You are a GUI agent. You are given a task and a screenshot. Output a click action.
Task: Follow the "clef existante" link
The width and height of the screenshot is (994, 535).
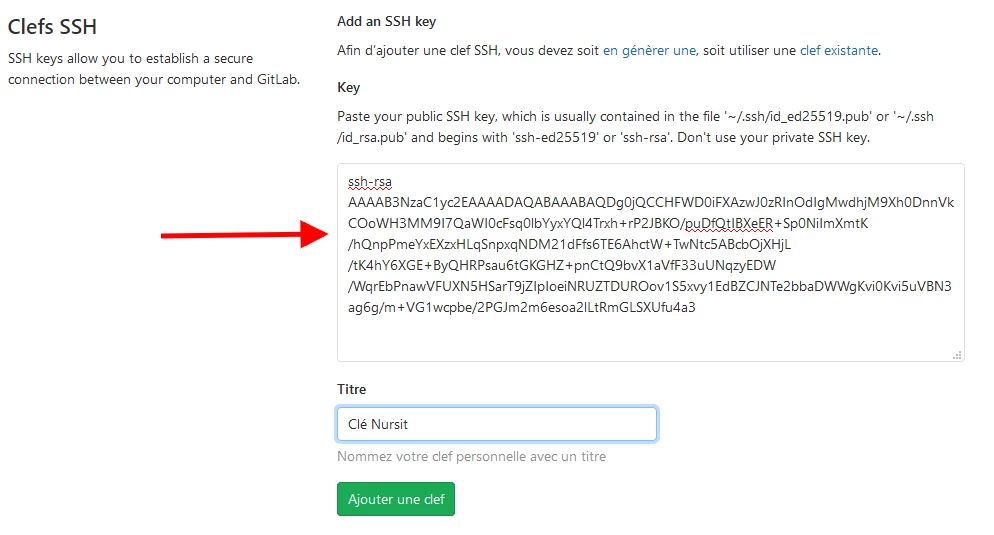[x=838, y=50]
